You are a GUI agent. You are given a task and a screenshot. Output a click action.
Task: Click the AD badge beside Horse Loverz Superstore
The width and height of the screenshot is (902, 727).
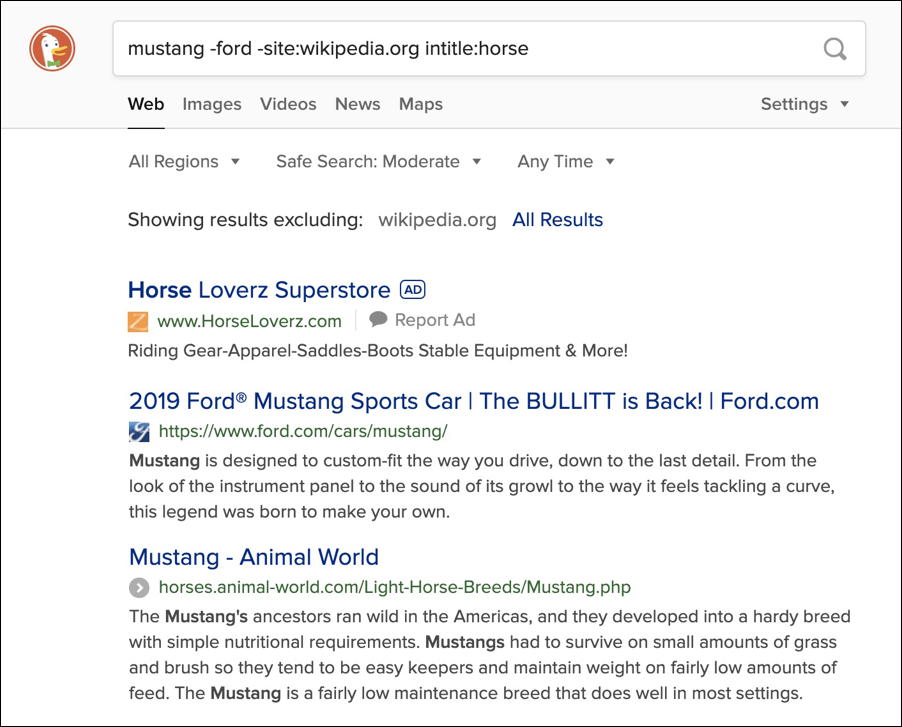click(413, 289)
